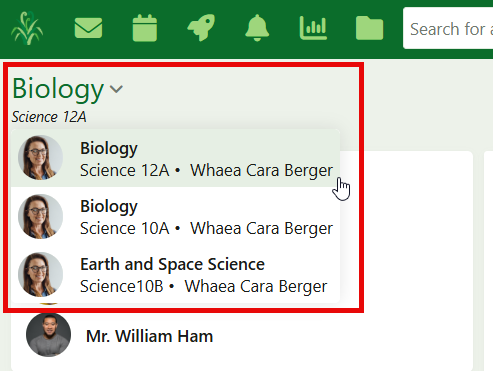
Task: Open the mail envelope icon
Action: [x=88, y=28]
